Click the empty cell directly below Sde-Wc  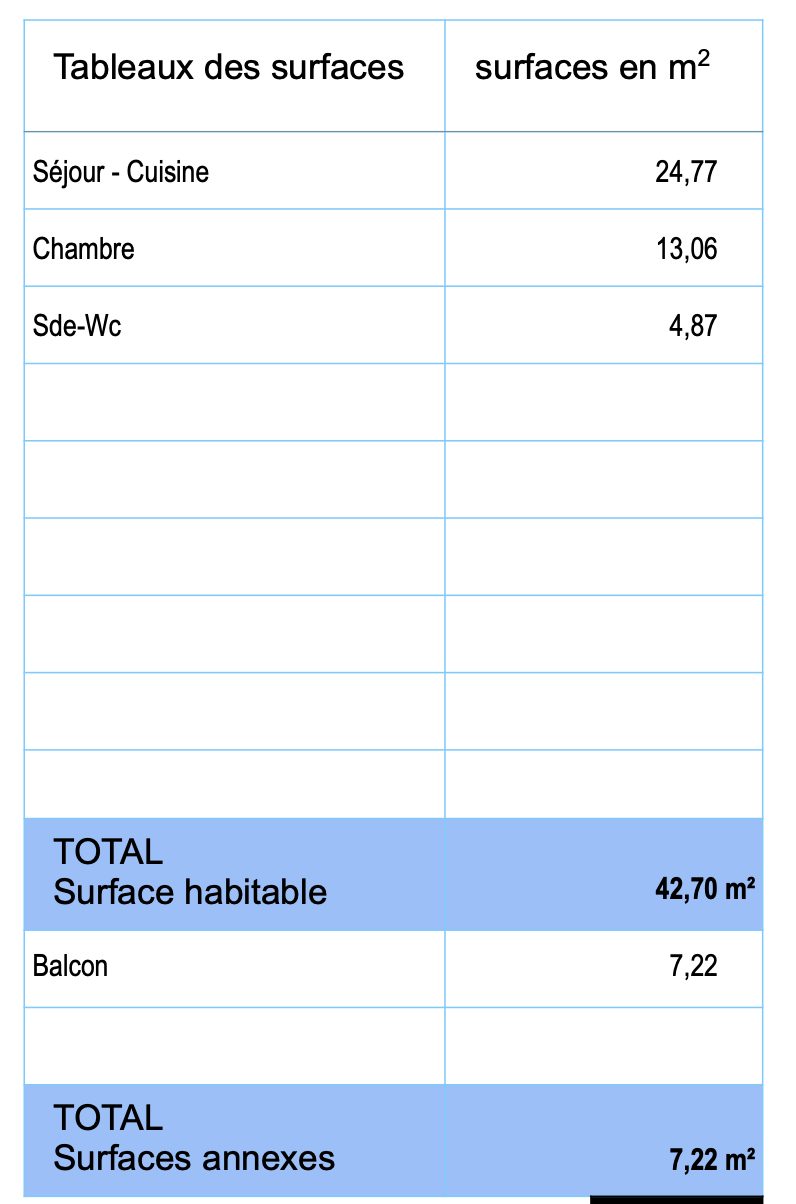point(234,402)
